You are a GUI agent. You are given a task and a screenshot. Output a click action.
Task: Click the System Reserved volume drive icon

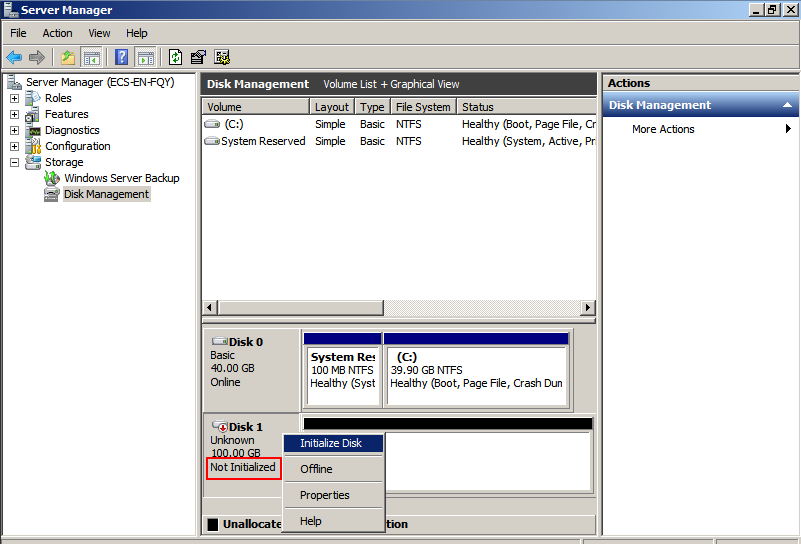(x=212, y=141)
